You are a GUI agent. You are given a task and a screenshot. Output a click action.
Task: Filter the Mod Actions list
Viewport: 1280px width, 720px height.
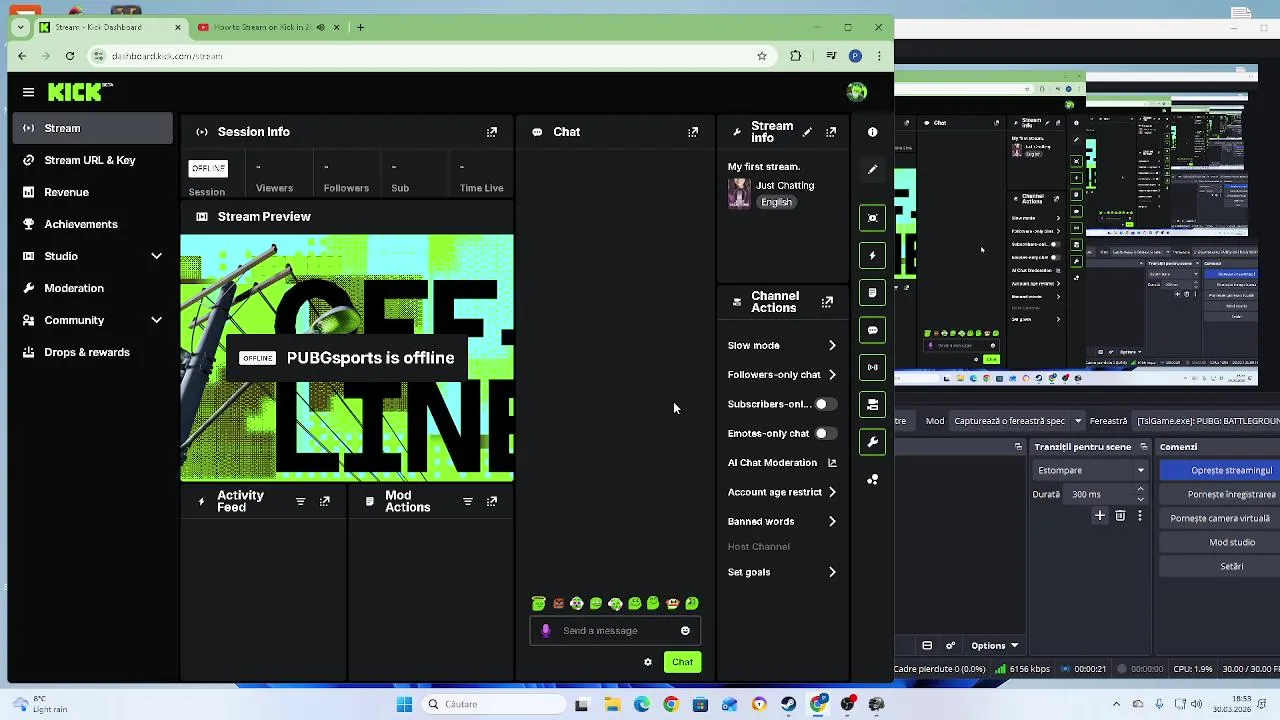468,501
